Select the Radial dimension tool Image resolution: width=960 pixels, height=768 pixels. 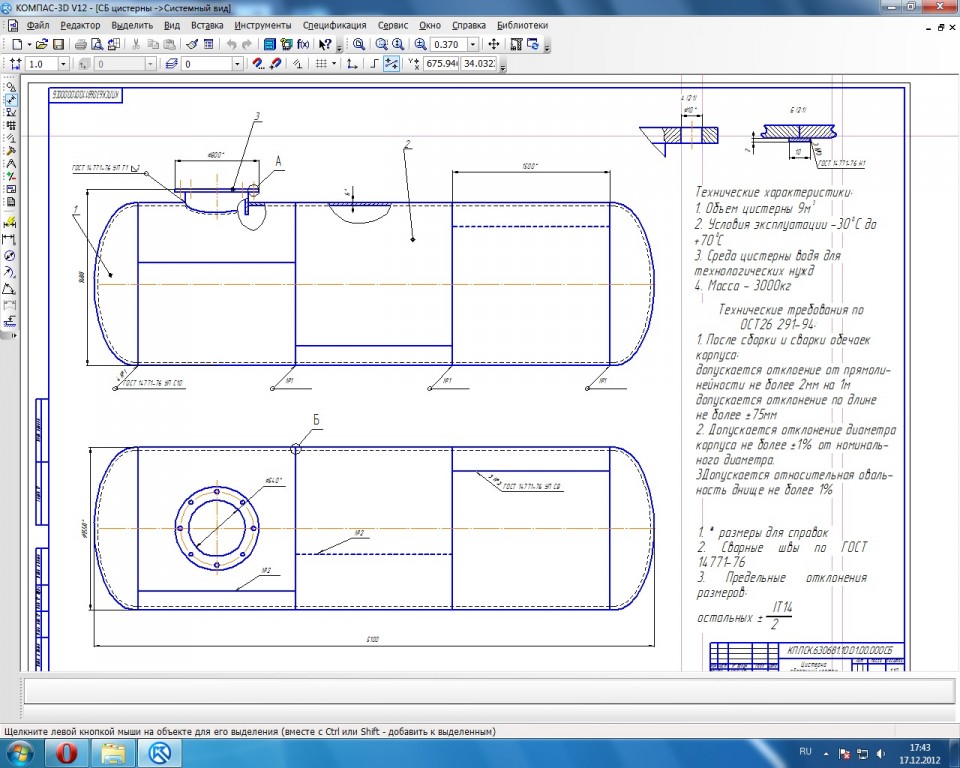pyautogui.click(x=10, y=273)
